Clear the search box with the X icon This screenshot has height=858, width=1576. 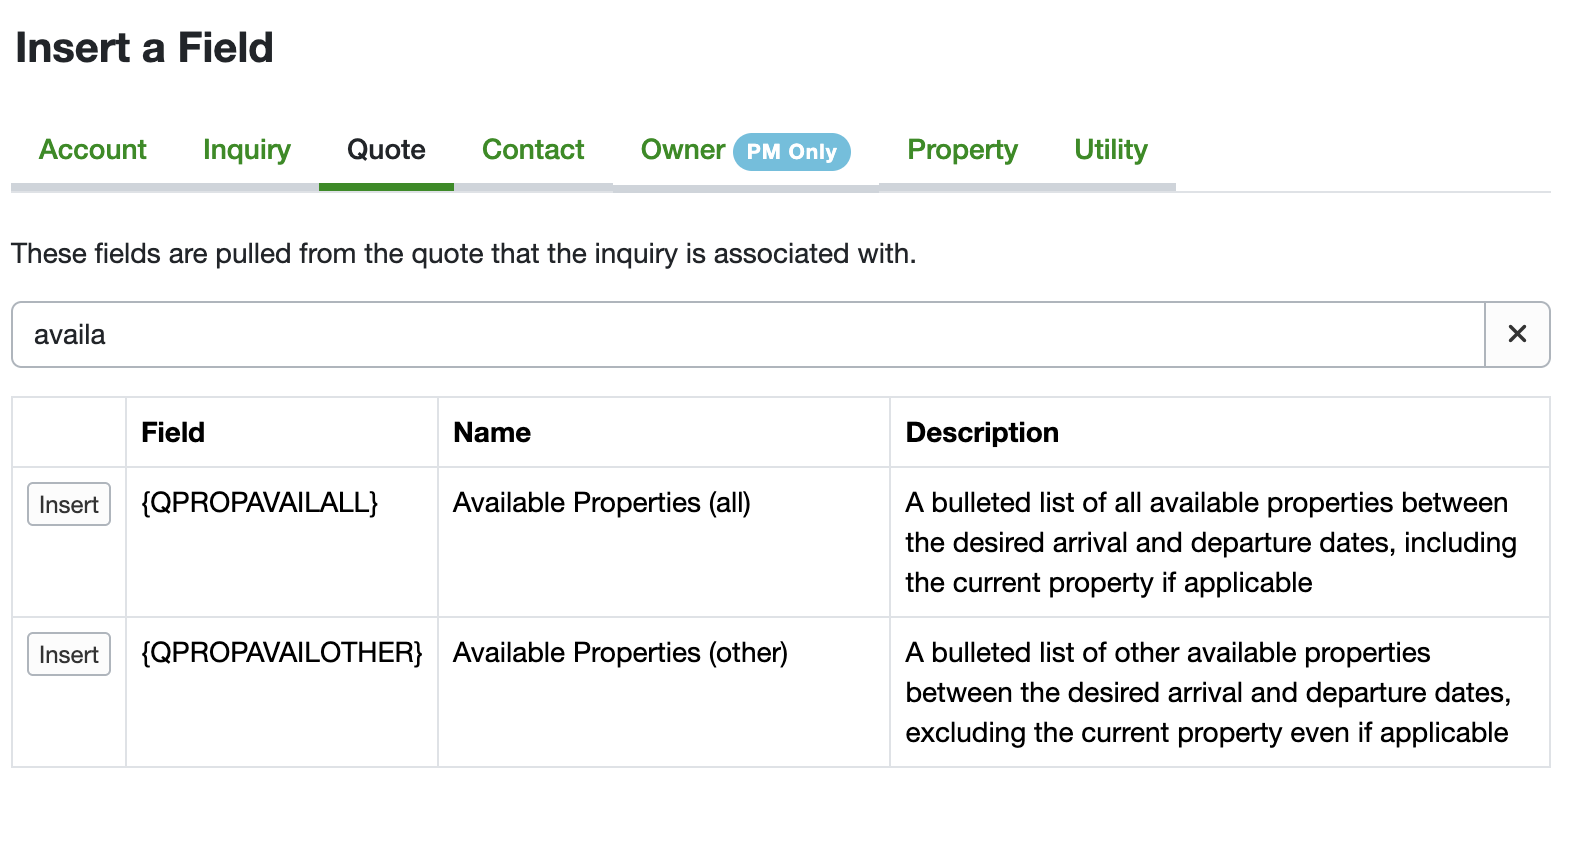[x=1516, y=334]
